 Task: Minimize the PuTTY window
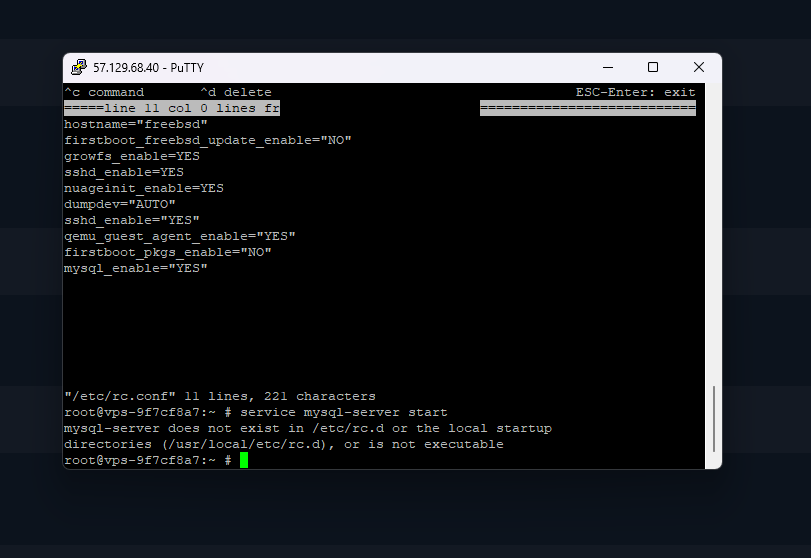point(608,68)
